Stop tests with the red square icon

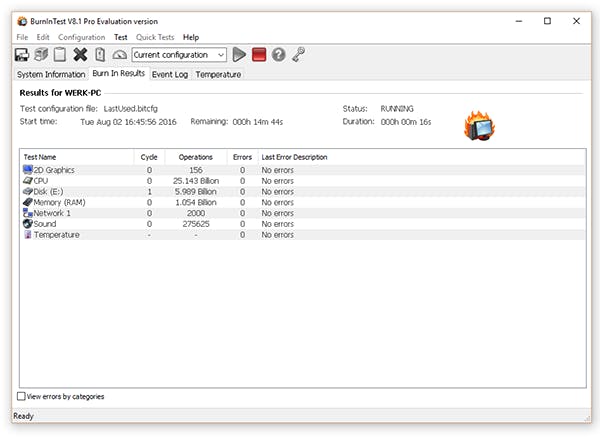(x=259, y=55)
